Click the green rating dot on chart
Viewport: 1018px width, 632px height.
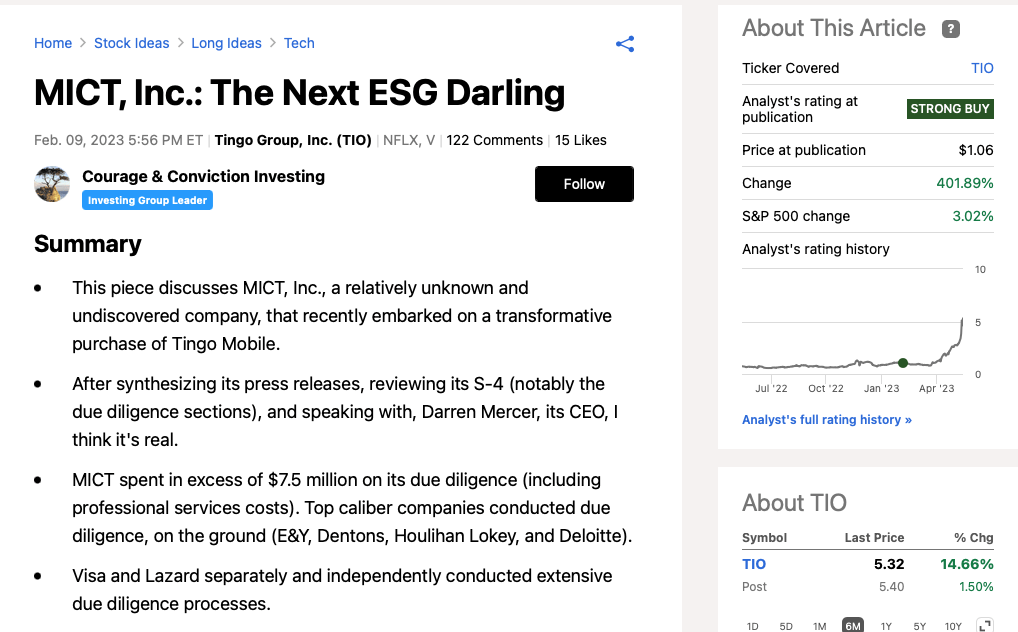click(903, 363)
